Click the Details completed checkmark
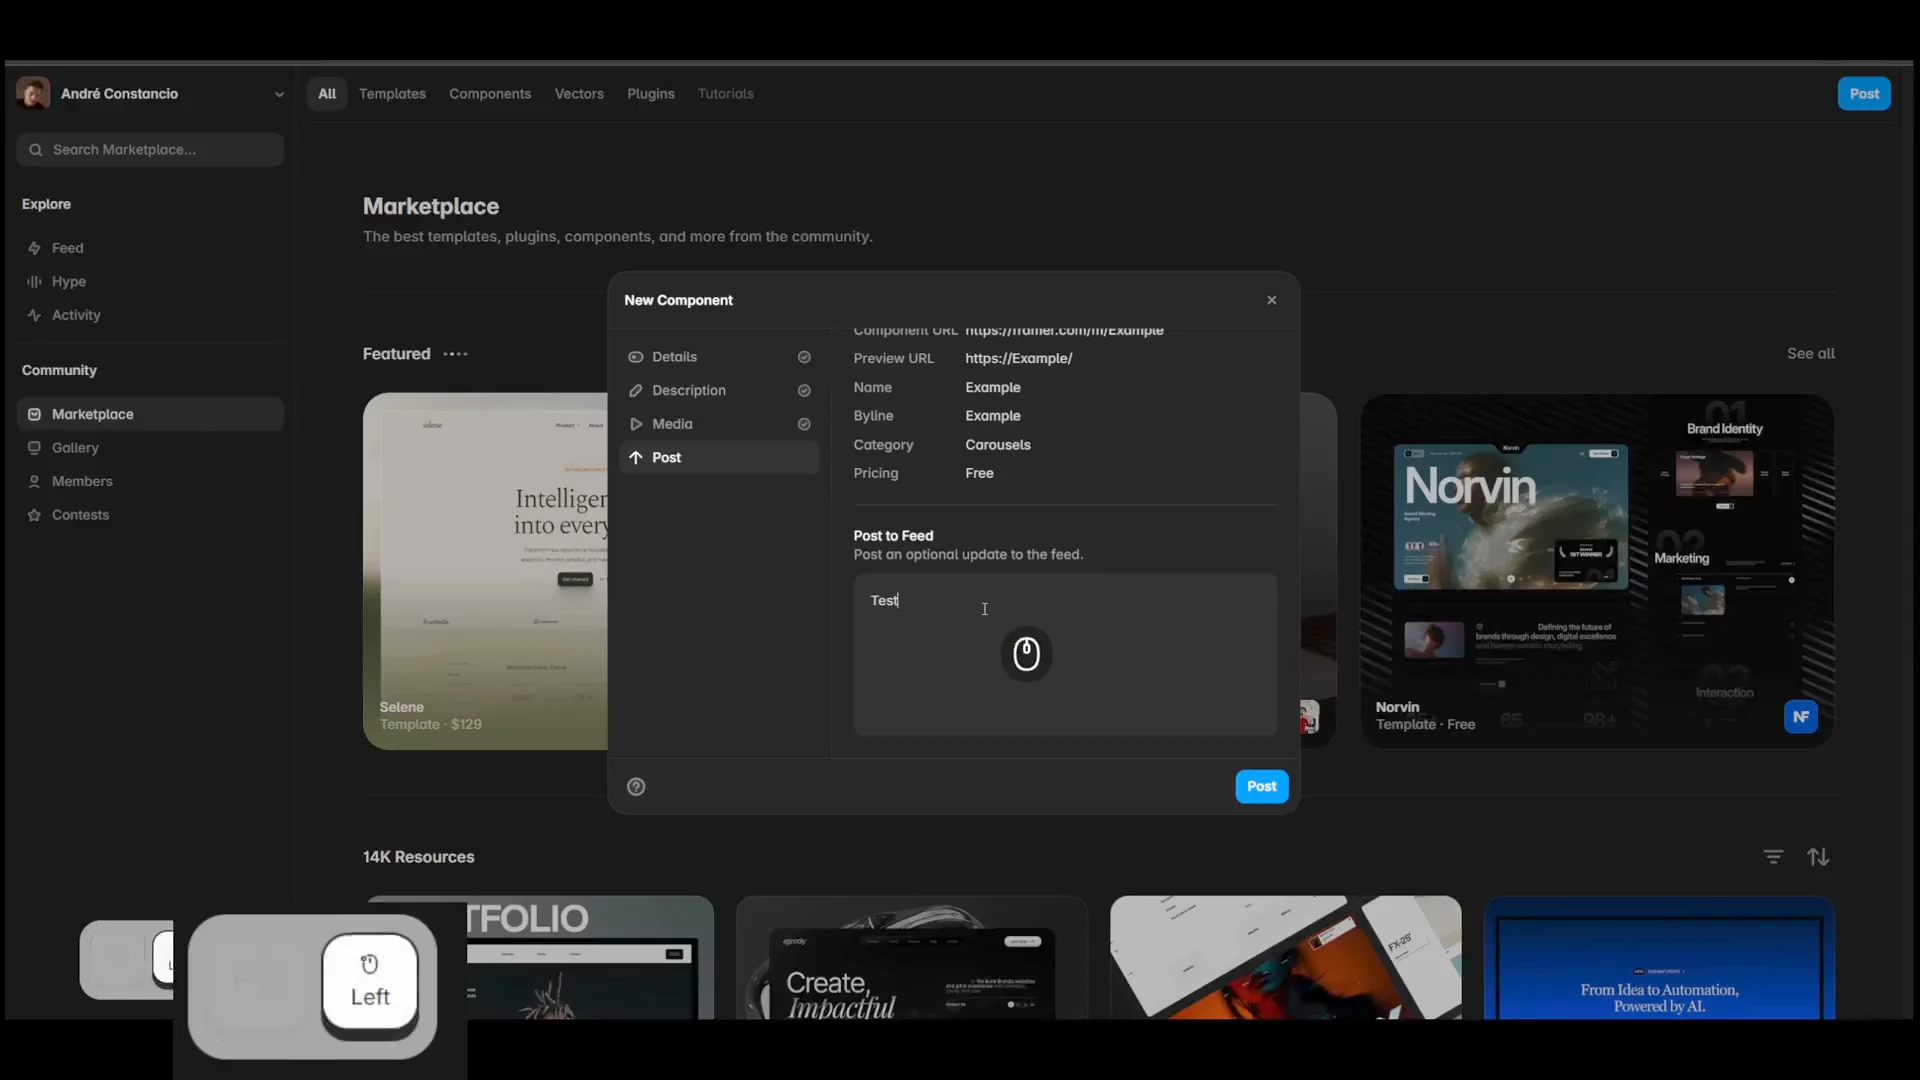 coord(804,357)
